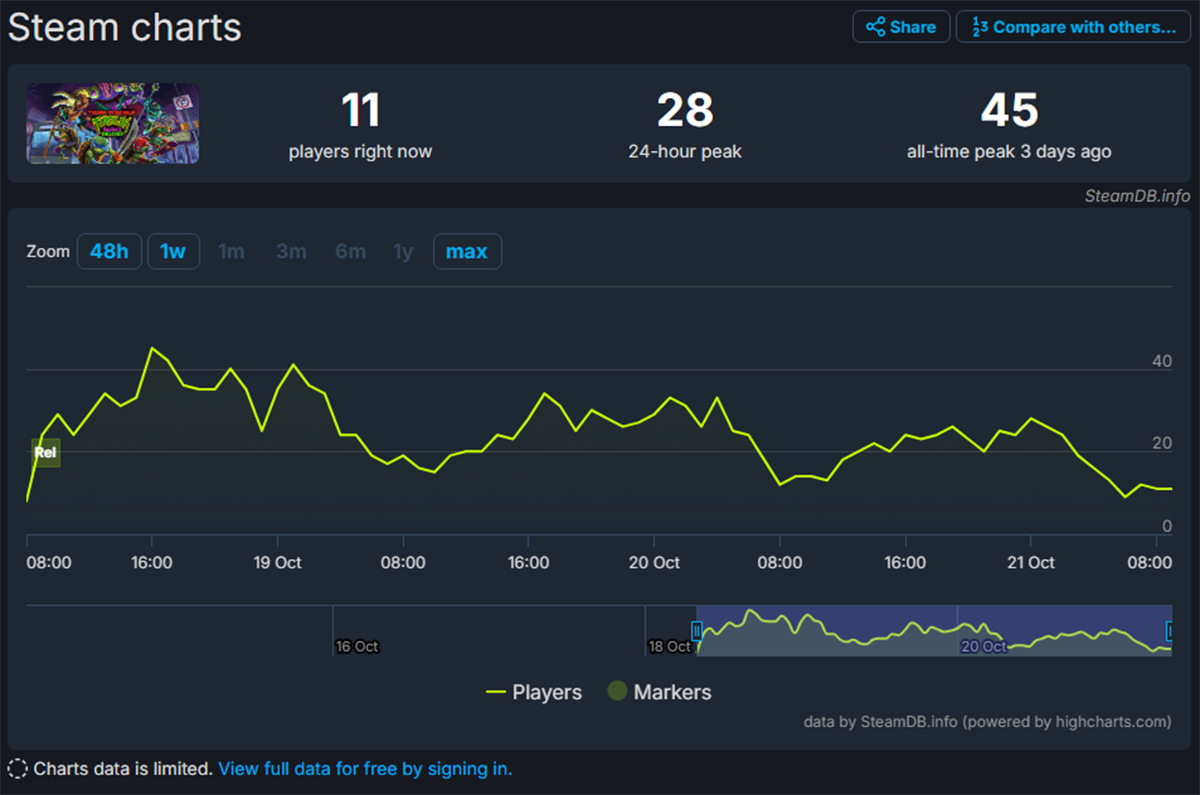
Task: Click the share icon in Share button
Action: 875,27
